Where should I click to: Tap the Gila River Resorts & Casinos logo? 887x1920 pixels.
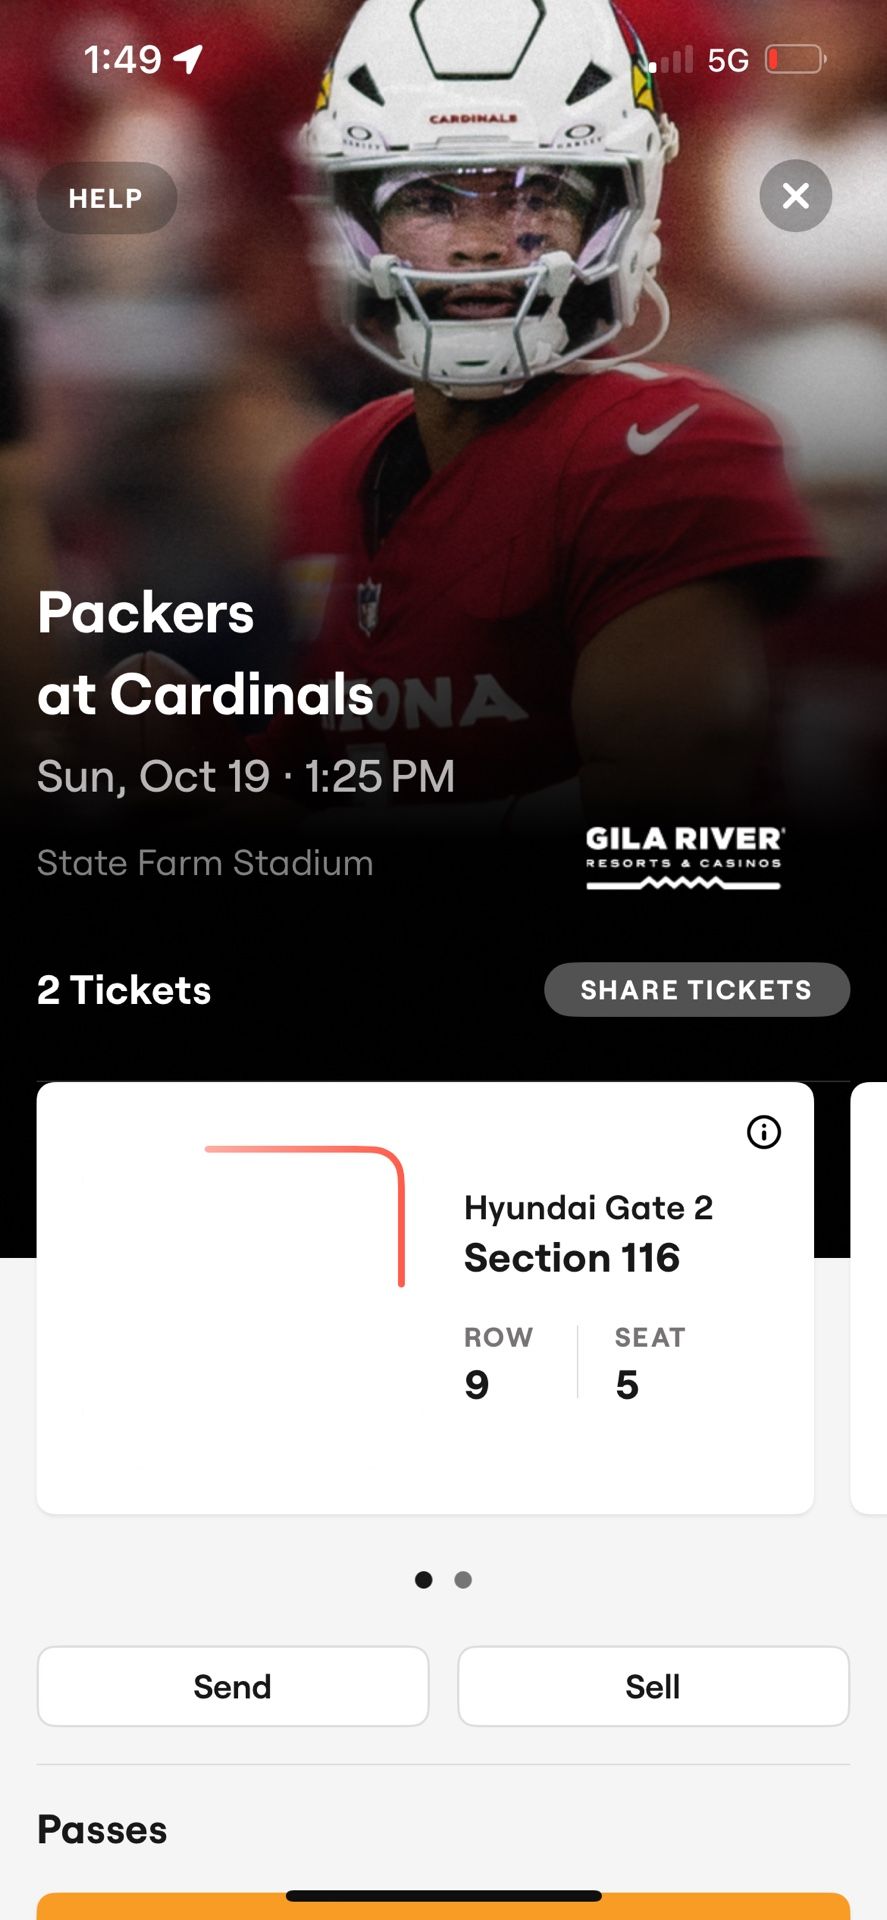(x=683, y=857)
